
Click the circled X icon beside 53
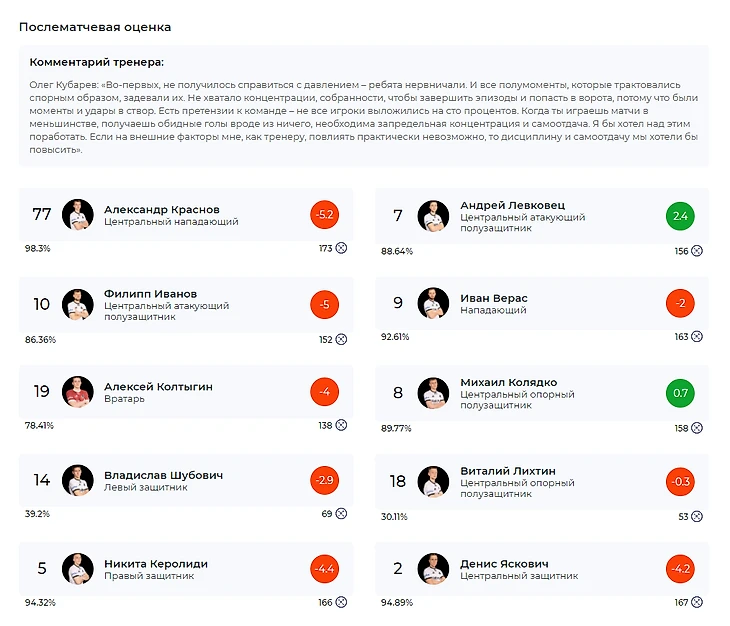[697, 516]
